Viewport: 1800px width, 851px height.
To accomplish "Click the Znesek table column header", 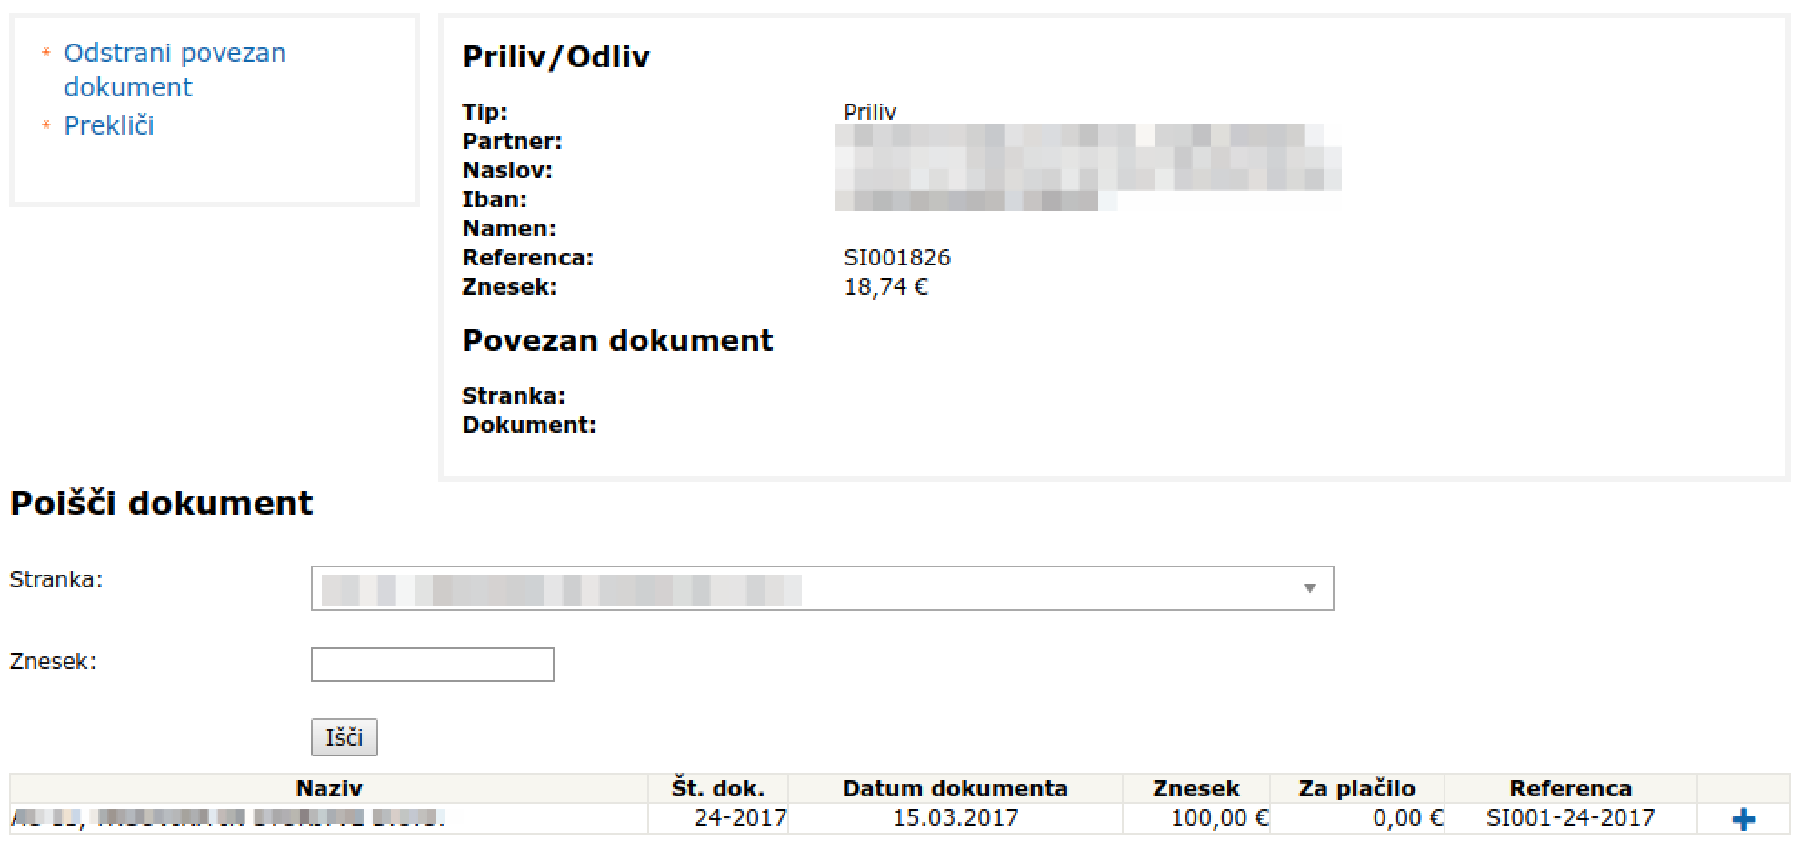I will [x=1195, y=788].
